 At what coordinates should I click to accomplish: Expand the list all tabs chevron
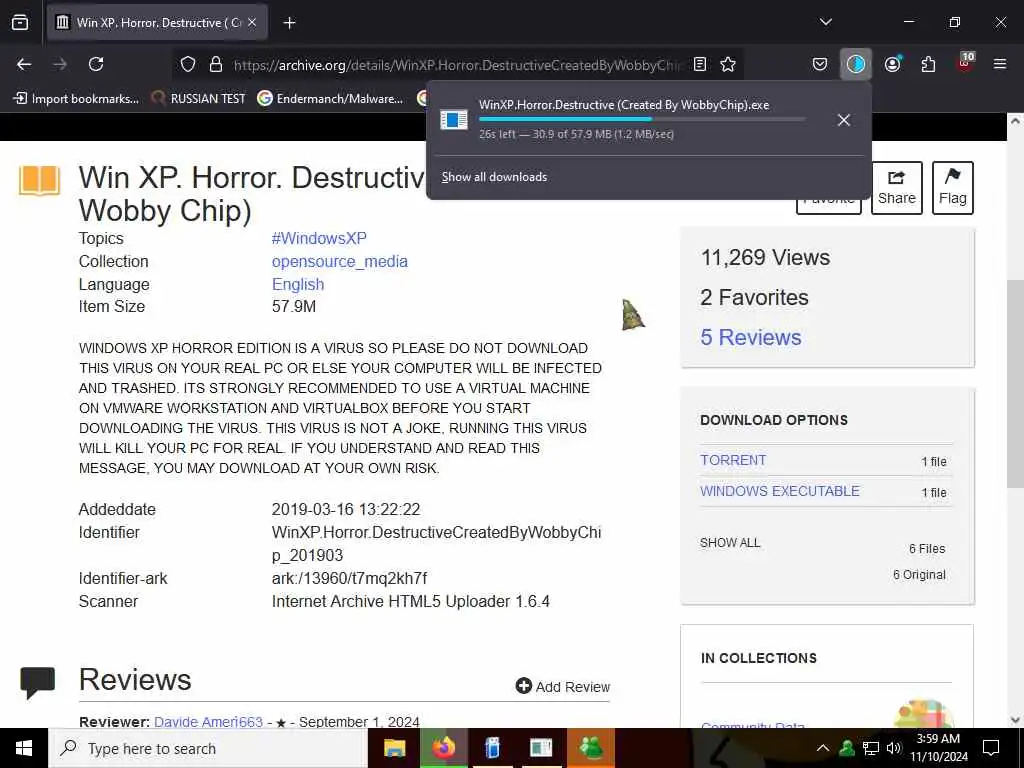[825, 22]
